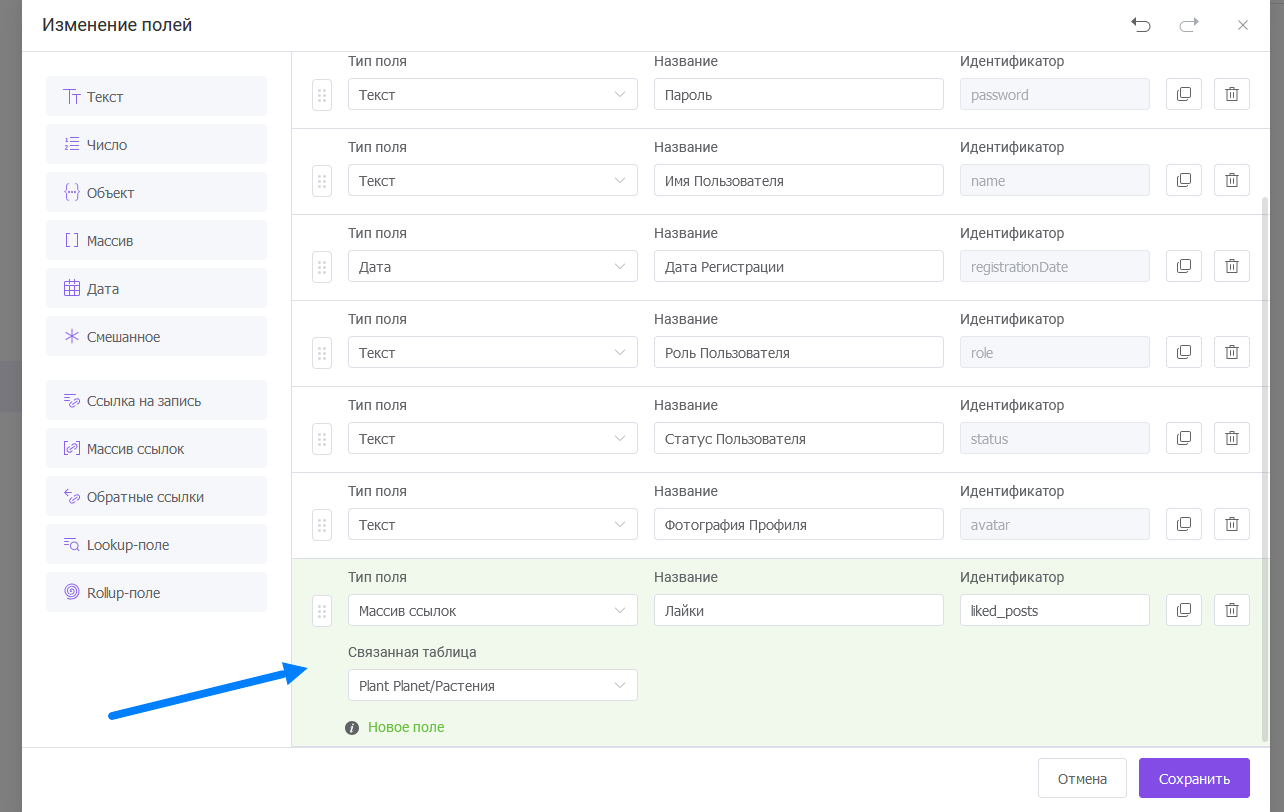Screen dimensions: 1284x812
Task: Duplicate the Пароль field row
Action: 1184,94
